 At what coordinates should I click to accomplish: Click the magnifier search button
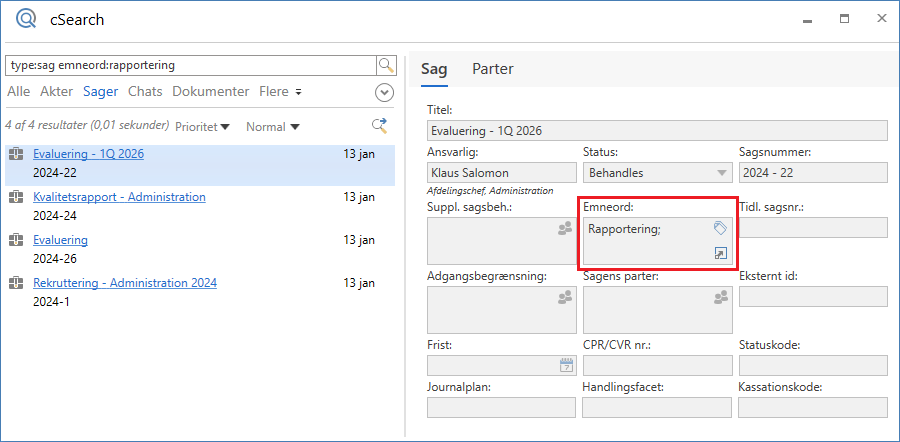[x=386, y=65]
